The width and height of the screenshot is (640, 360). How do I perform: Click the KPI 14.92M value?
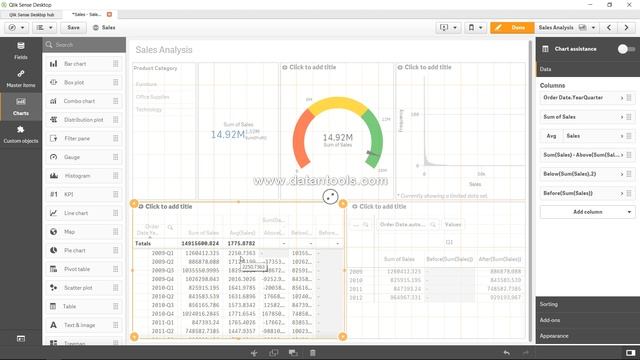(228, 134)
